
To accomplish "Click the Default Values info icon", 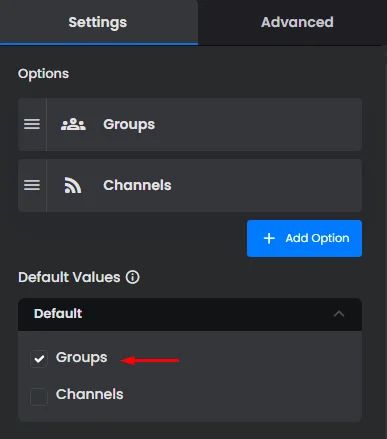I will [x=133, y=277].
